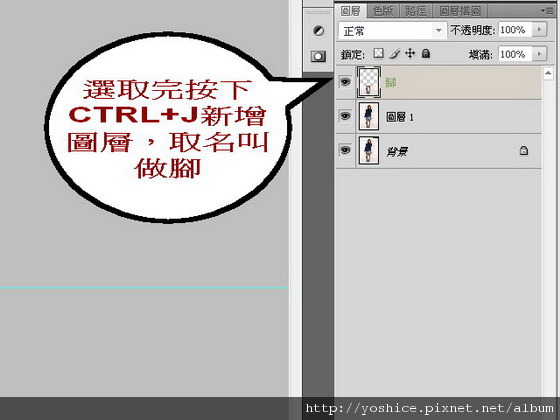Click the 背景 layer name
This screenshot has width=560, height=420.
coord(397,152)
